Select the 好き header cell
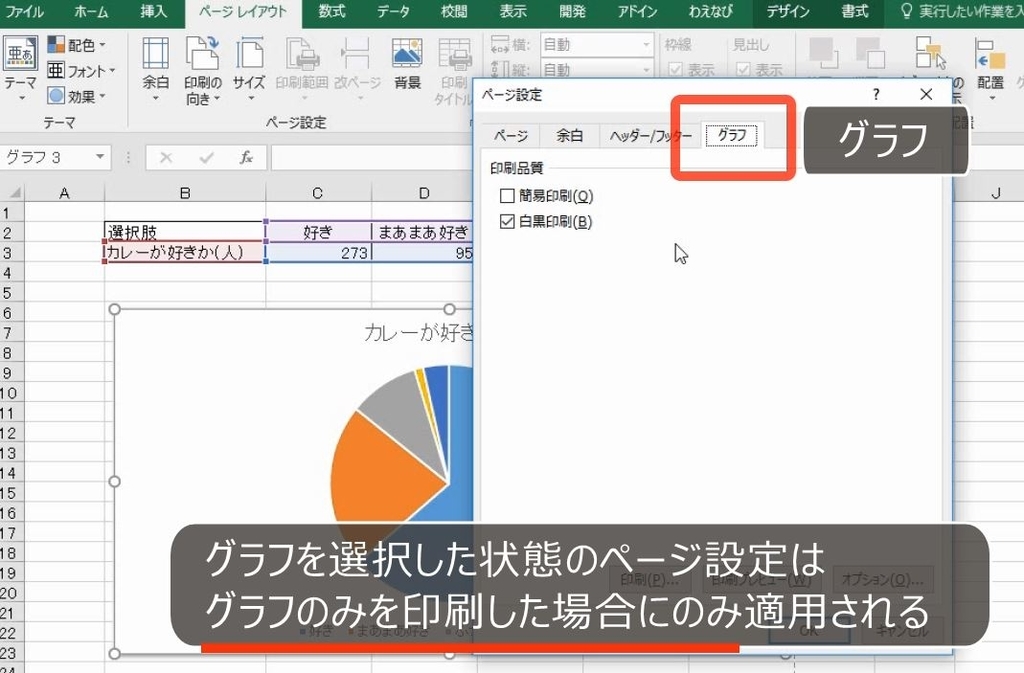This screenshot has height=673, width=1024. 318,232
